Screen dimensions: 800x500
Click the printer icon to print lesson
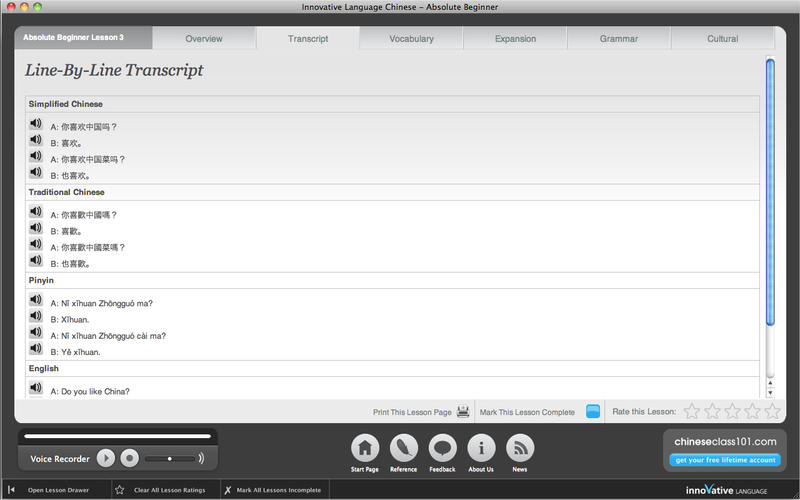(x=463, y=411)
